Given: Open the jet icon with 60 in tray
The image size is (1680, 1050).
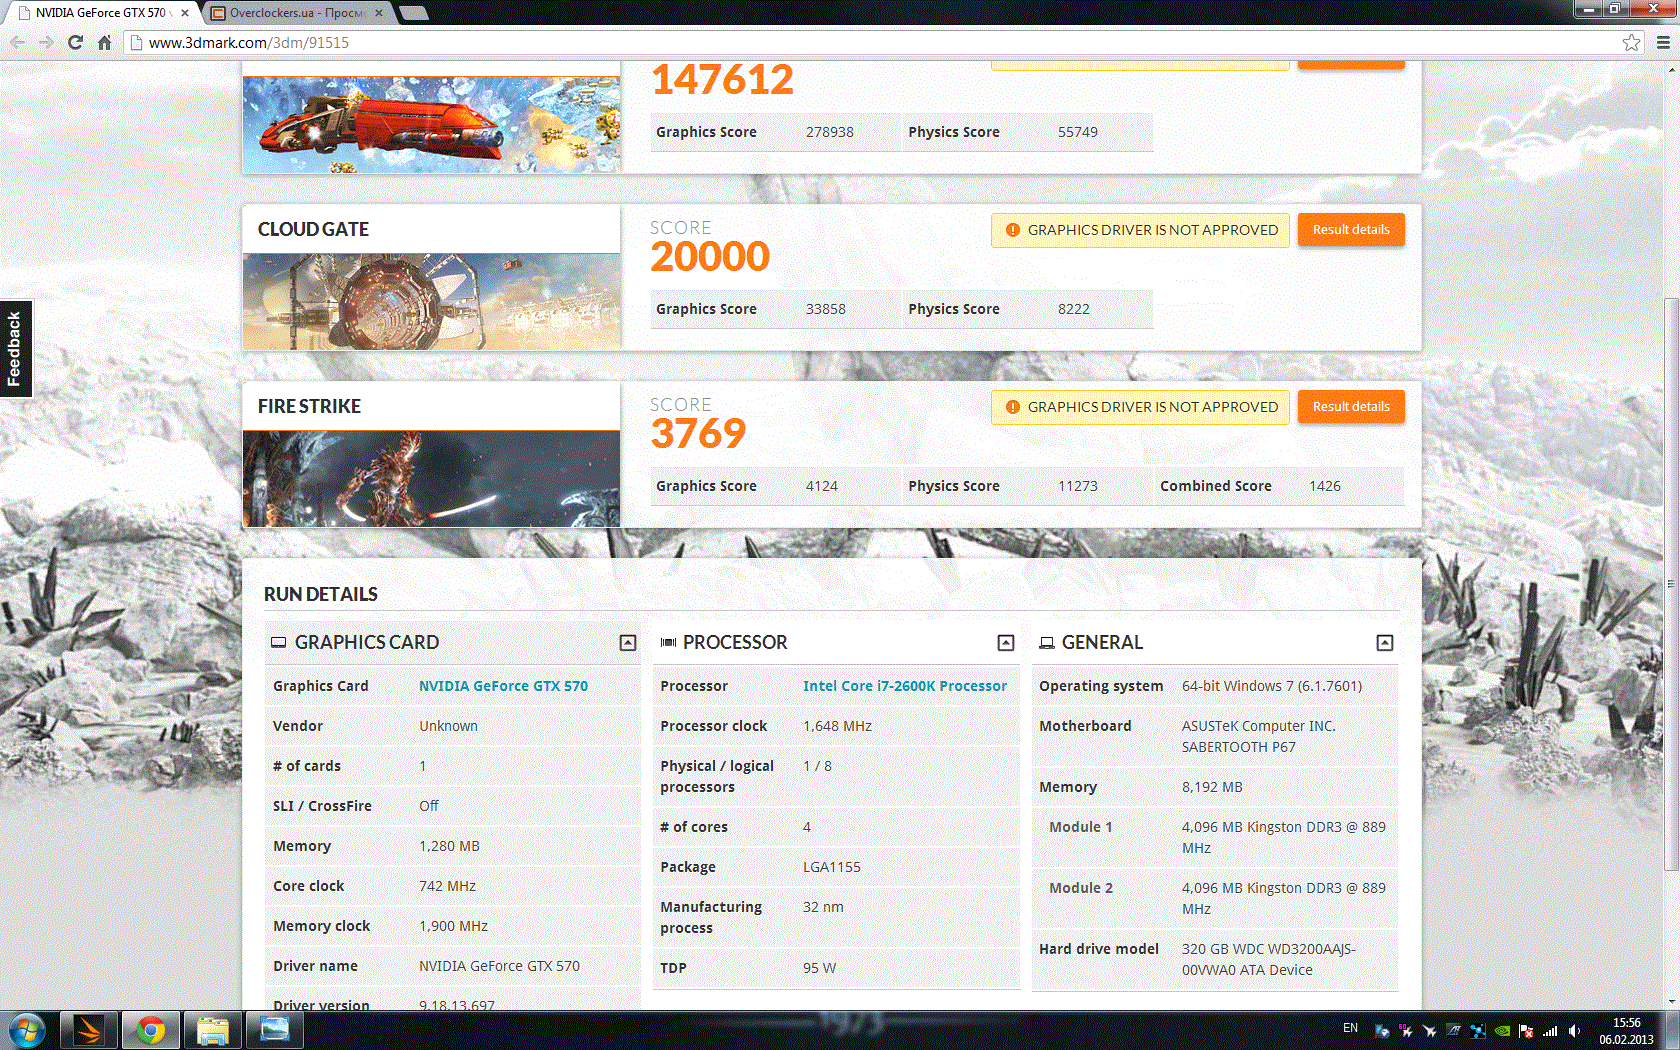Looking at the screenshot, I should pyautogui.click(x=1406, y=1031).
